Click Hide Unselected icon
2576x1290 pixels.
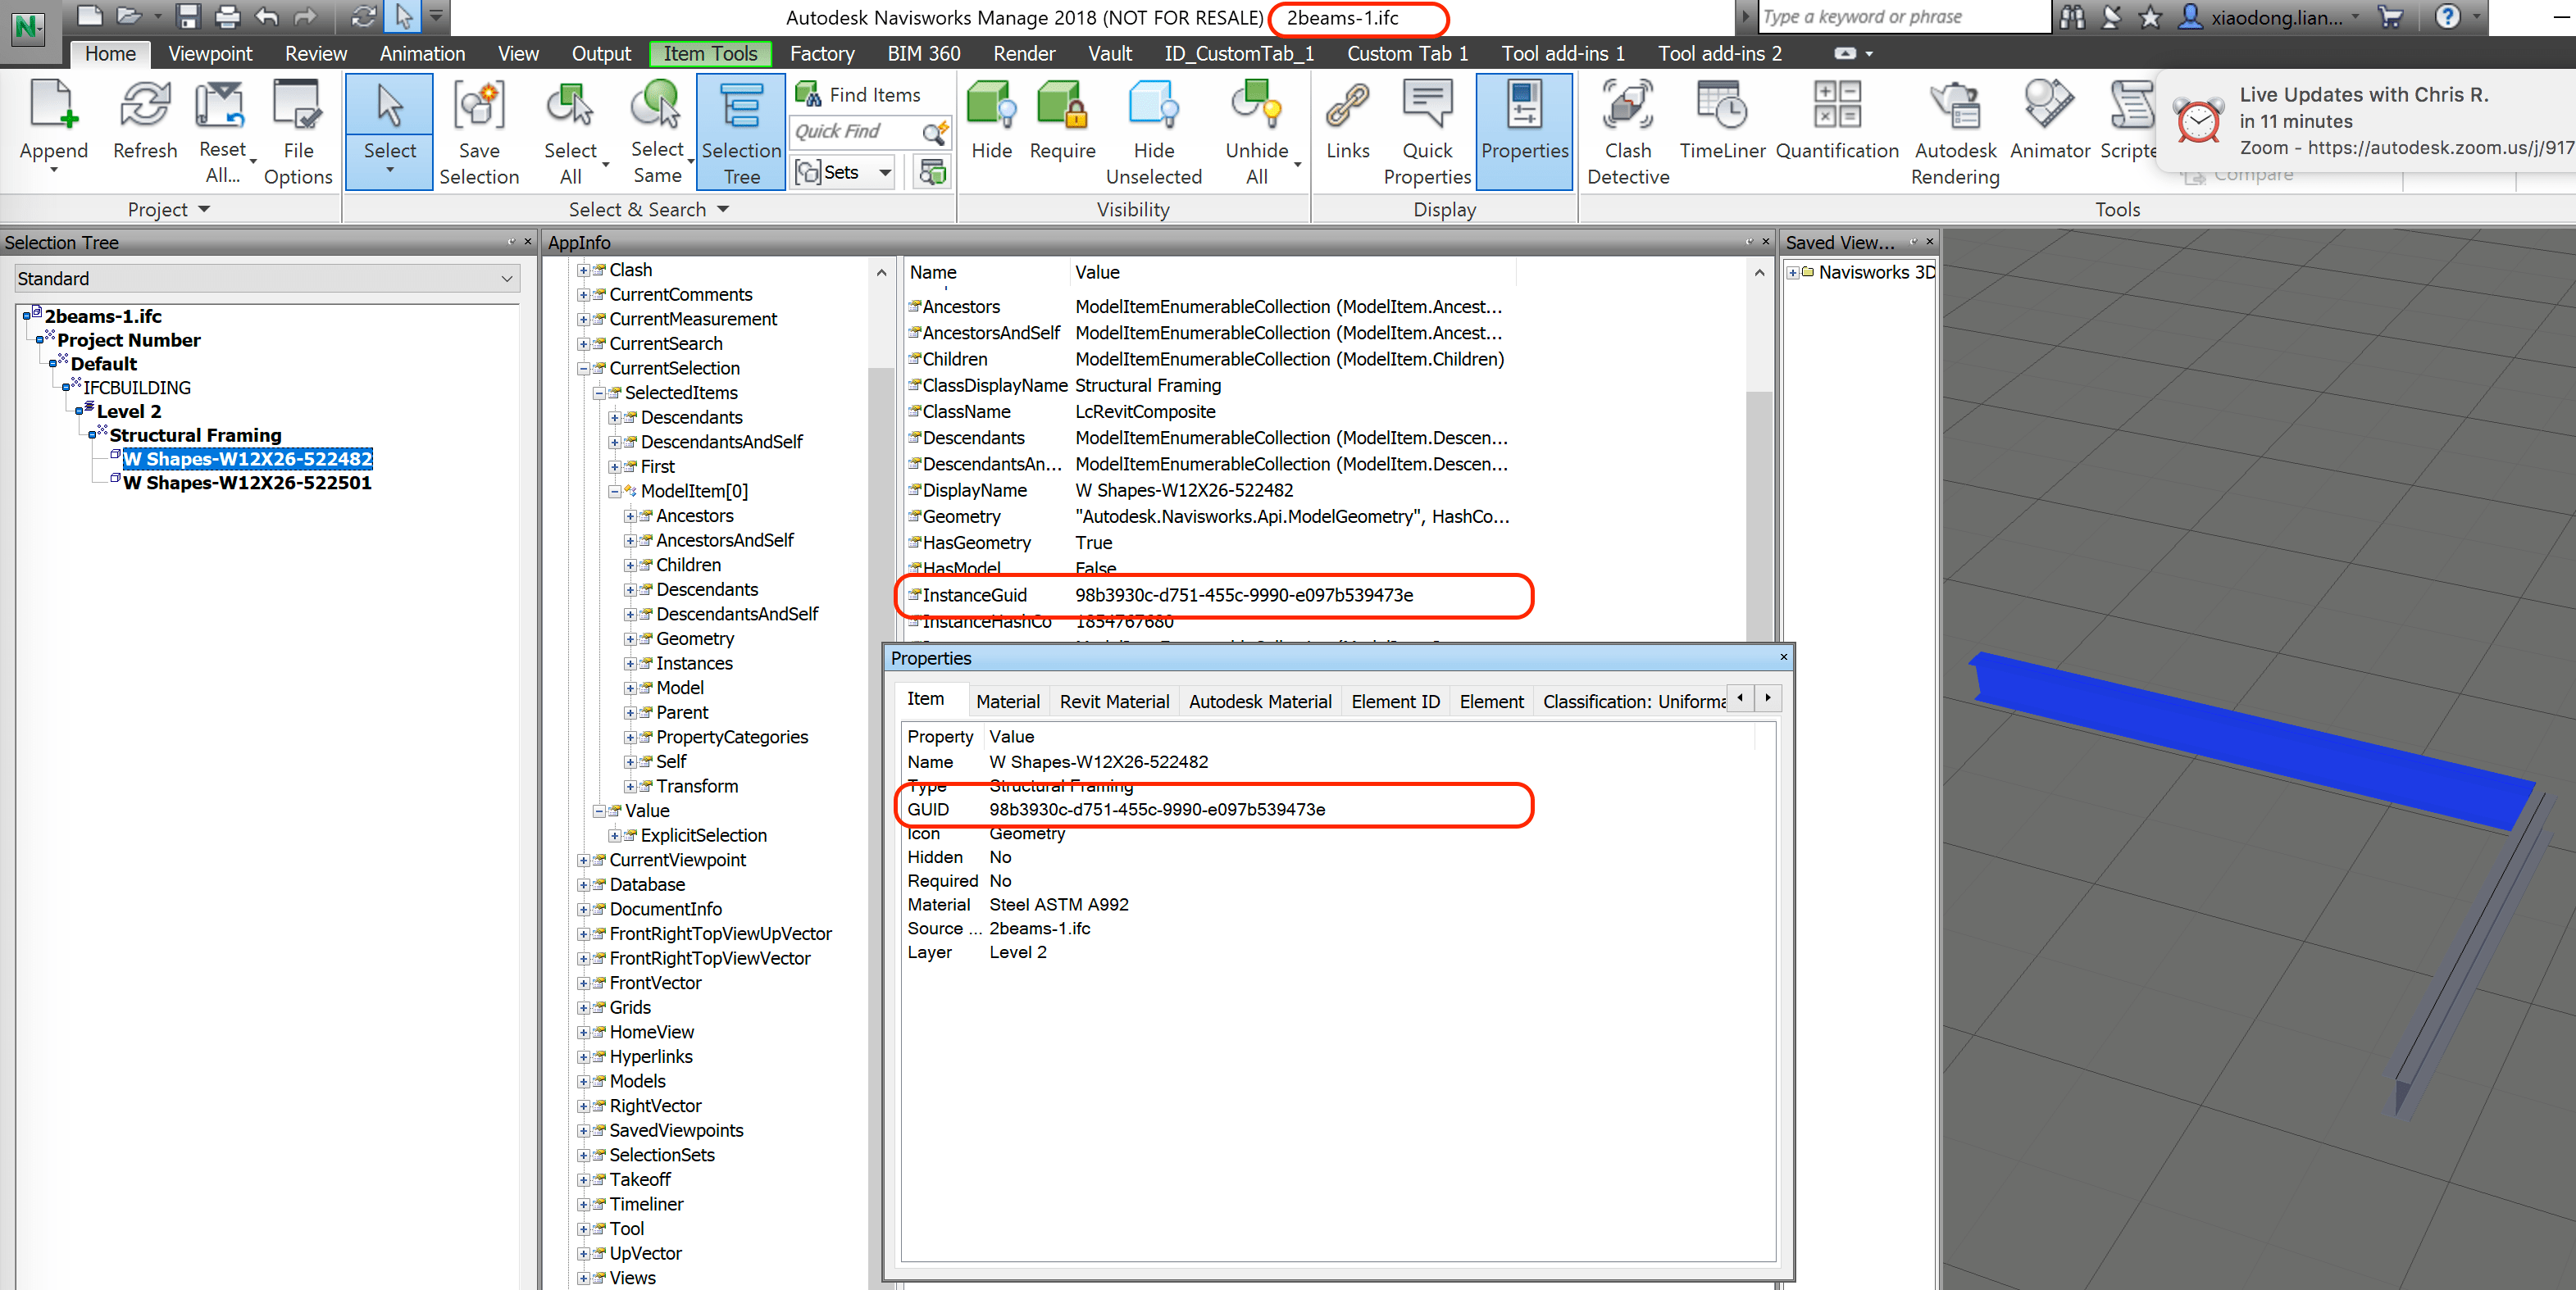click(x=1154, y=105)
